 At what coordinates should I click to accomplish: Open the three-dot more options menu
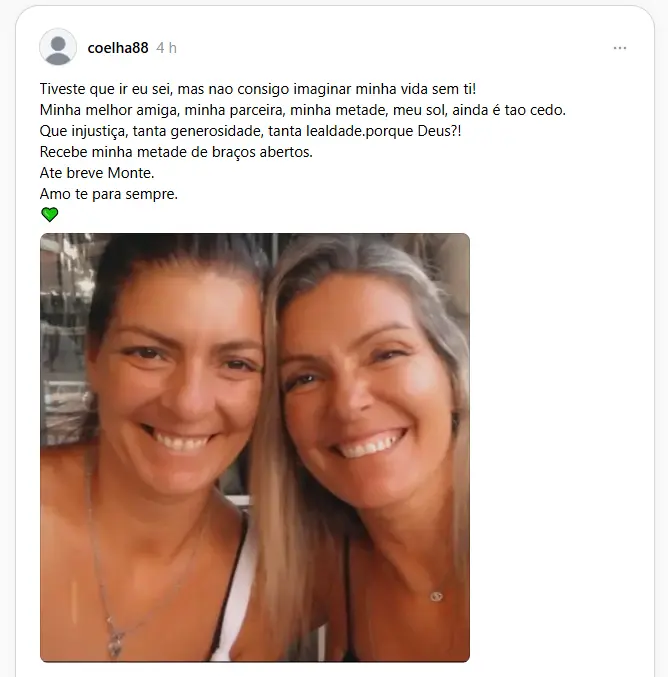click(x=620, y=48)
